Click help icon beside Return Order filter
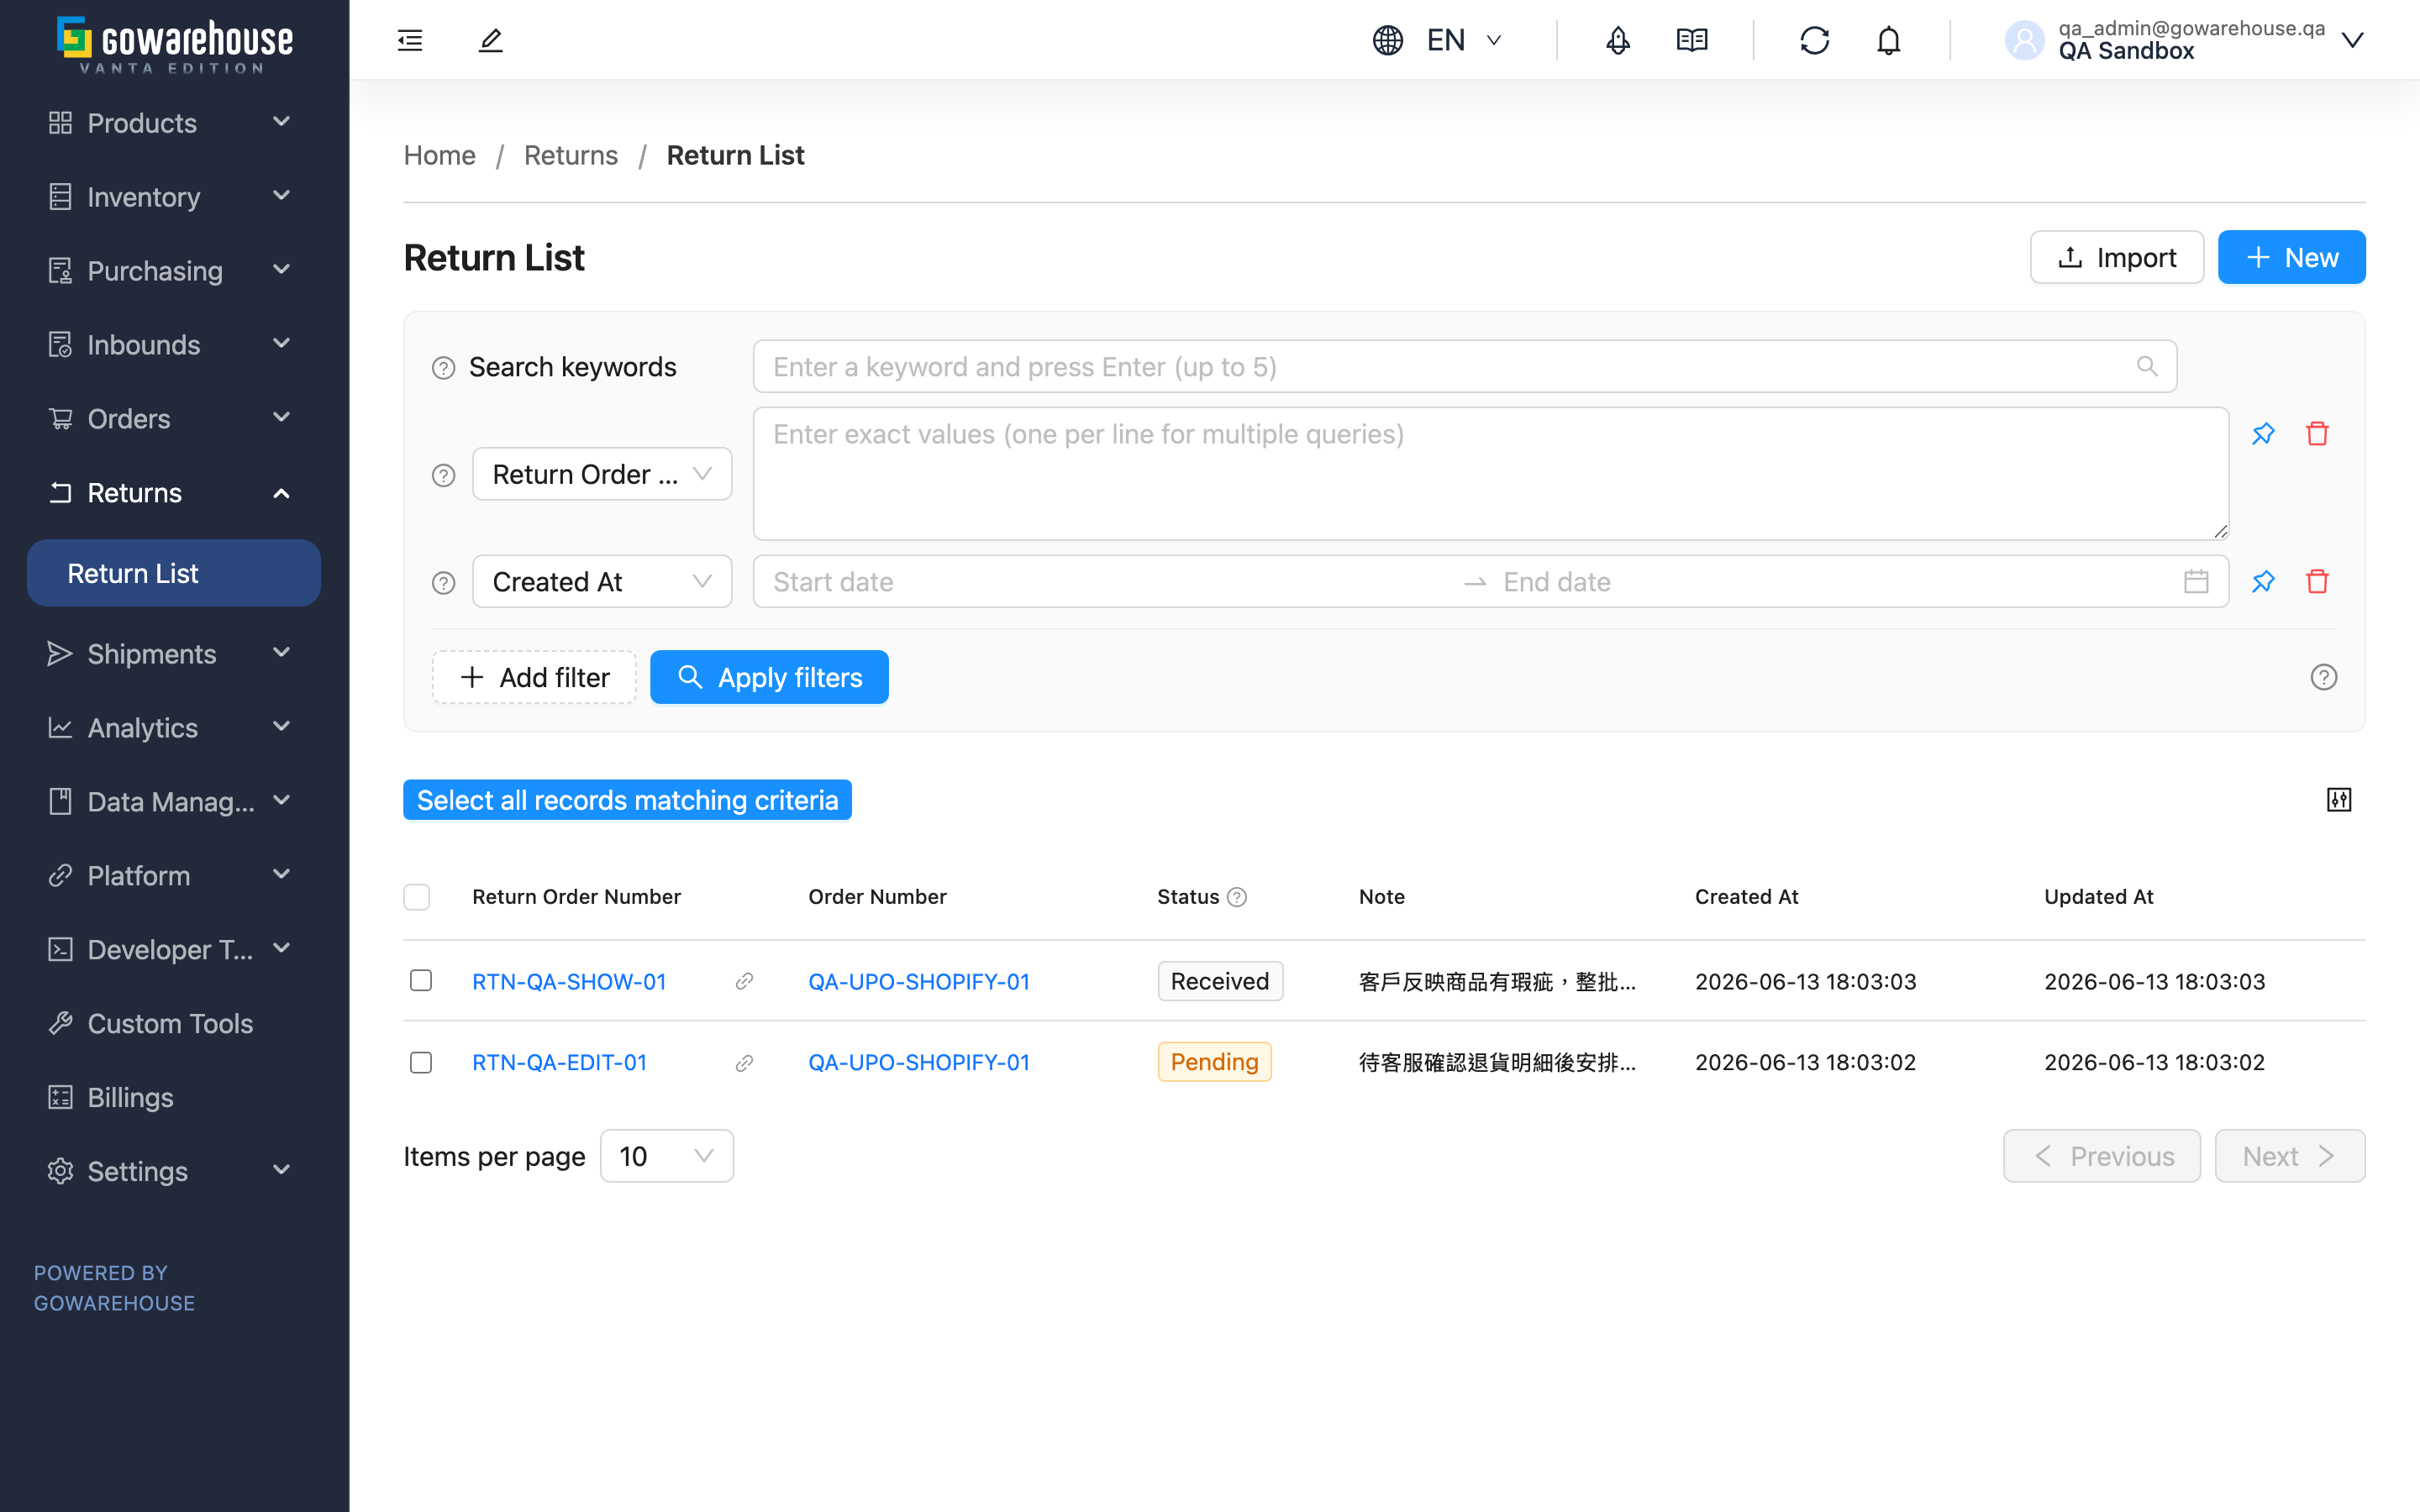The image size is (2420, 1512). 443,475
